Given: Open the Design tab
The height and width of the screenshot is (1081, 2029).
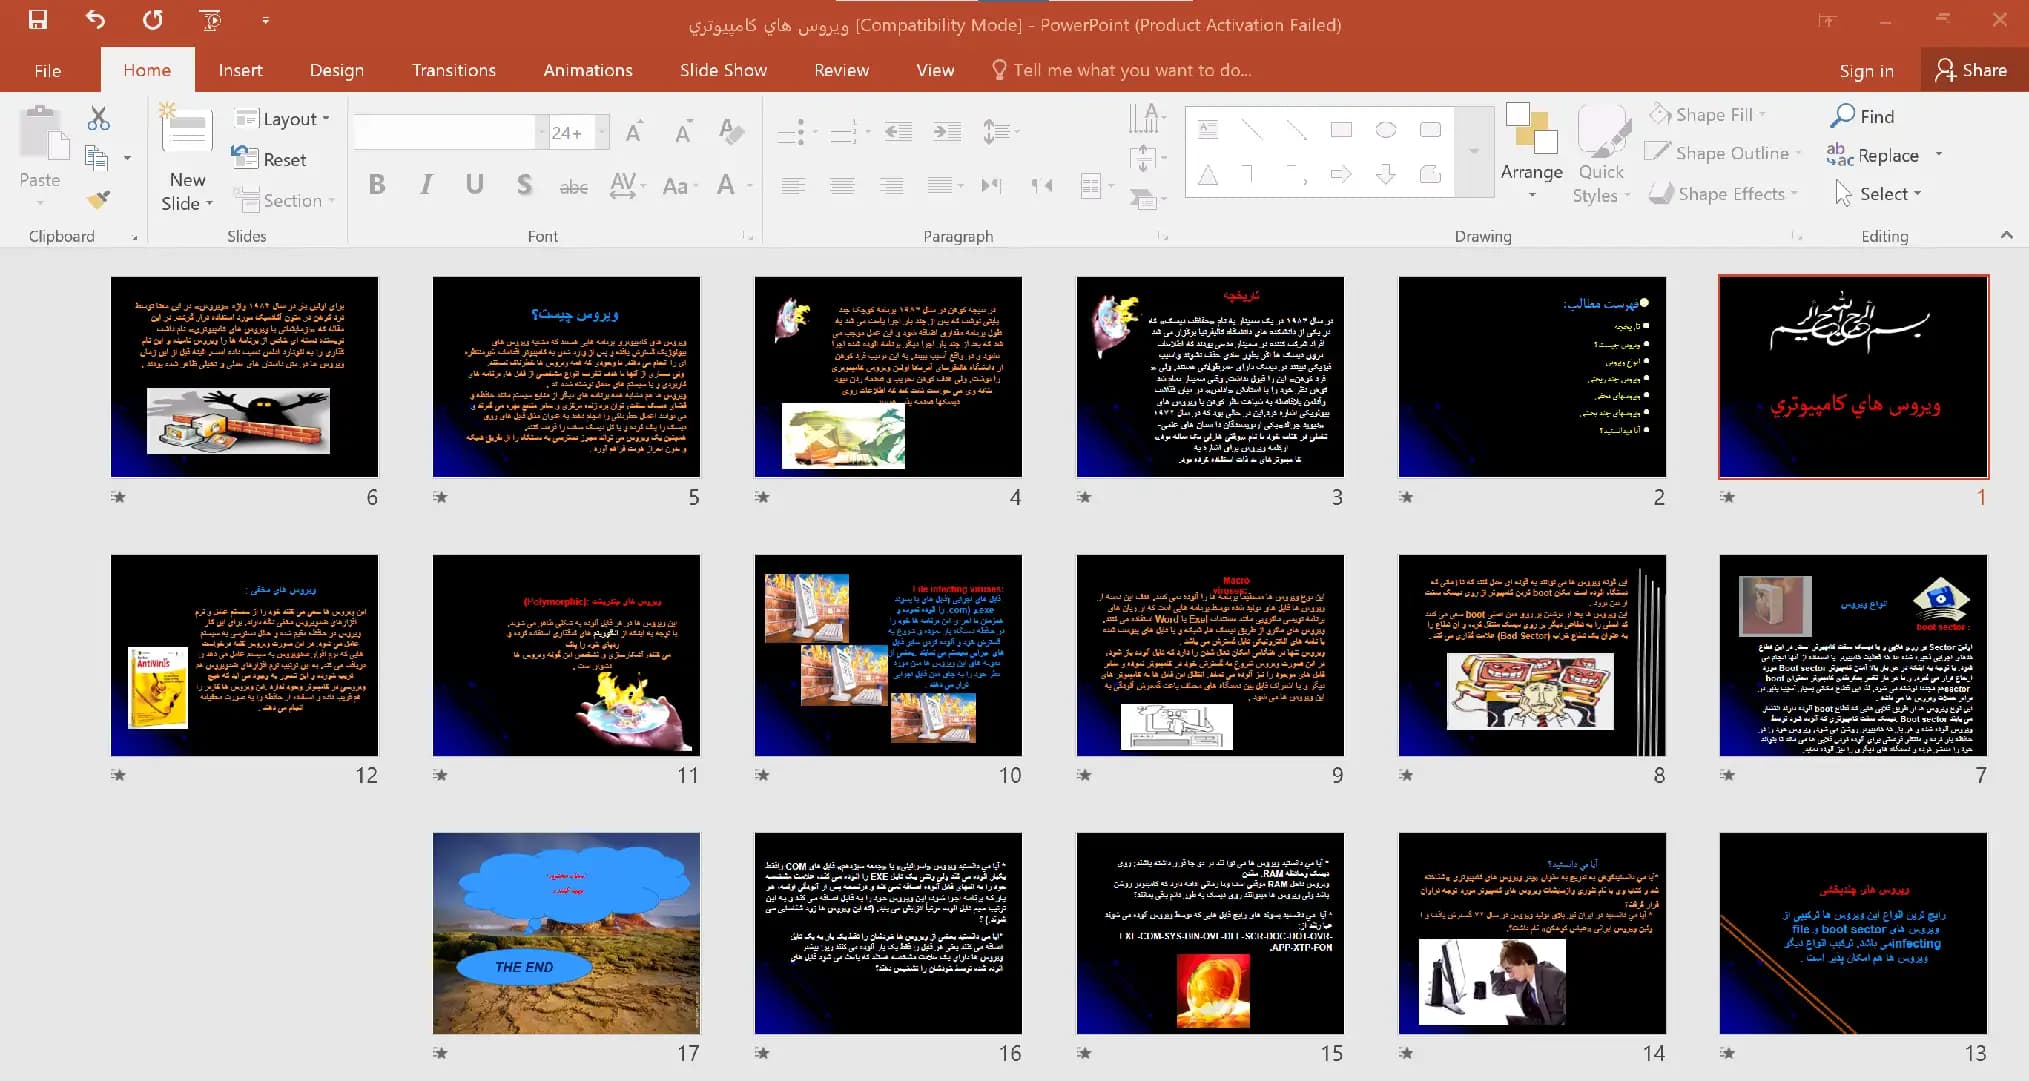Looking at the screenshot, I should [337, 70].
